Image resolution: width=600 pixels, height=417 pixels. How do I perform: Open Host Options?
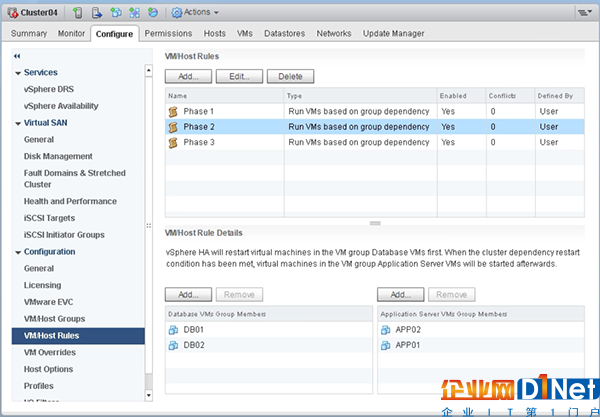[48, 370]
